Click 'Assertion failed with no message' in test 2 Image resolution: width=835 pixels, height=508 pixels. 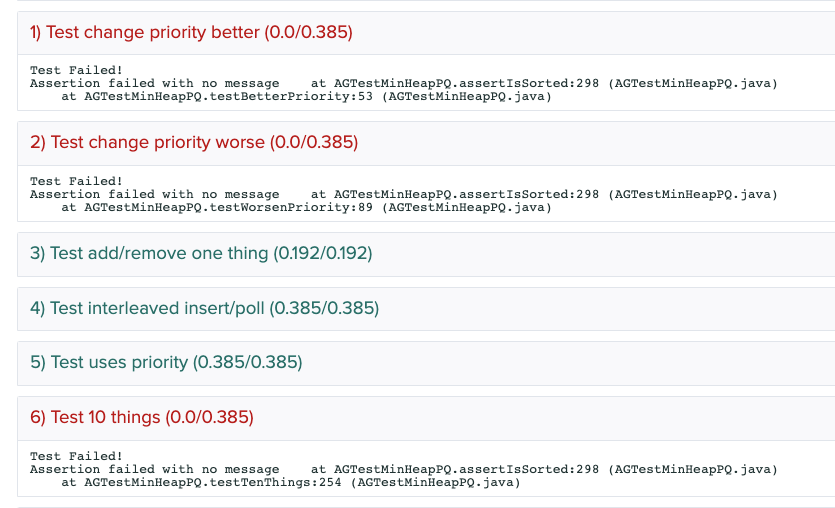[155, 194]
